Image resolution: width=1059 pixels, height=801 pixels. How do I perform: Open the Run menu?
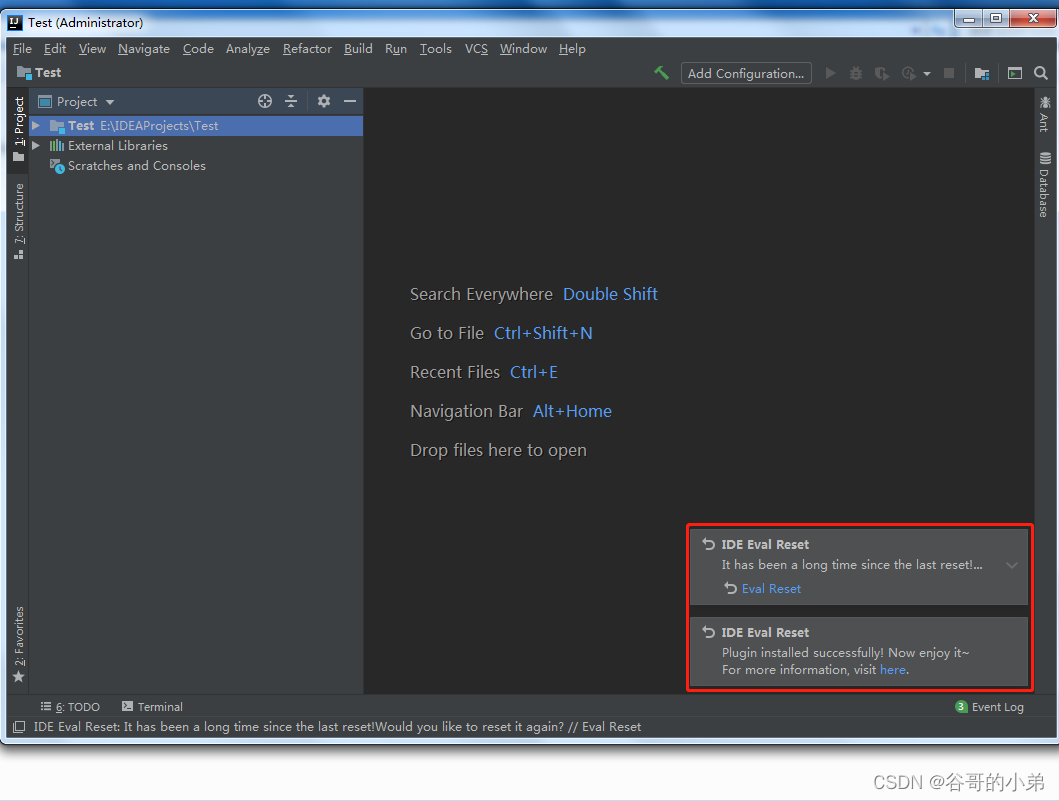coord(396,49)
